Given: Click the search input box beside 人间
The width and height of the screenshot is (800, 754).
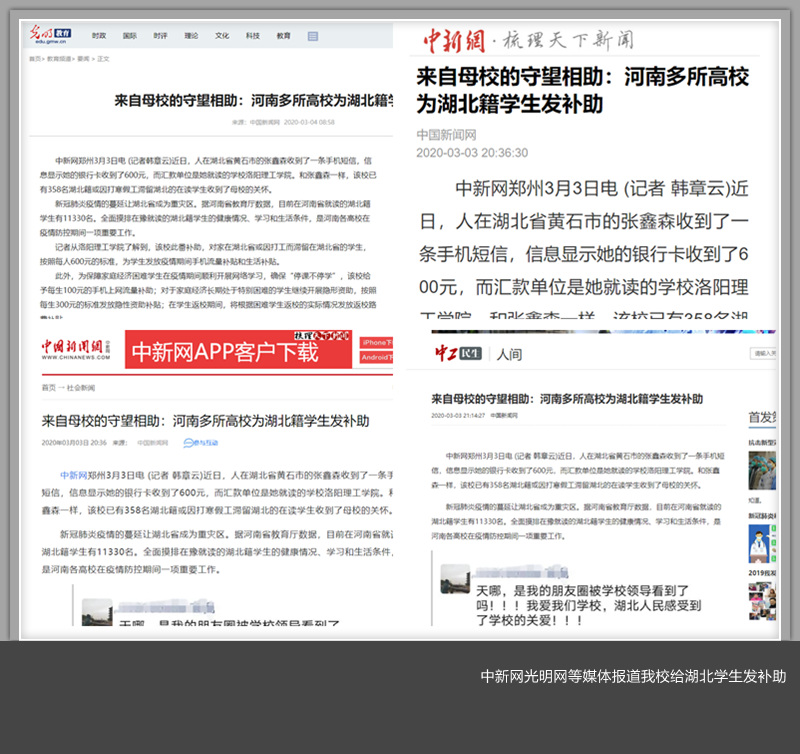Looking at the screenshot, I should click(765, 353).
